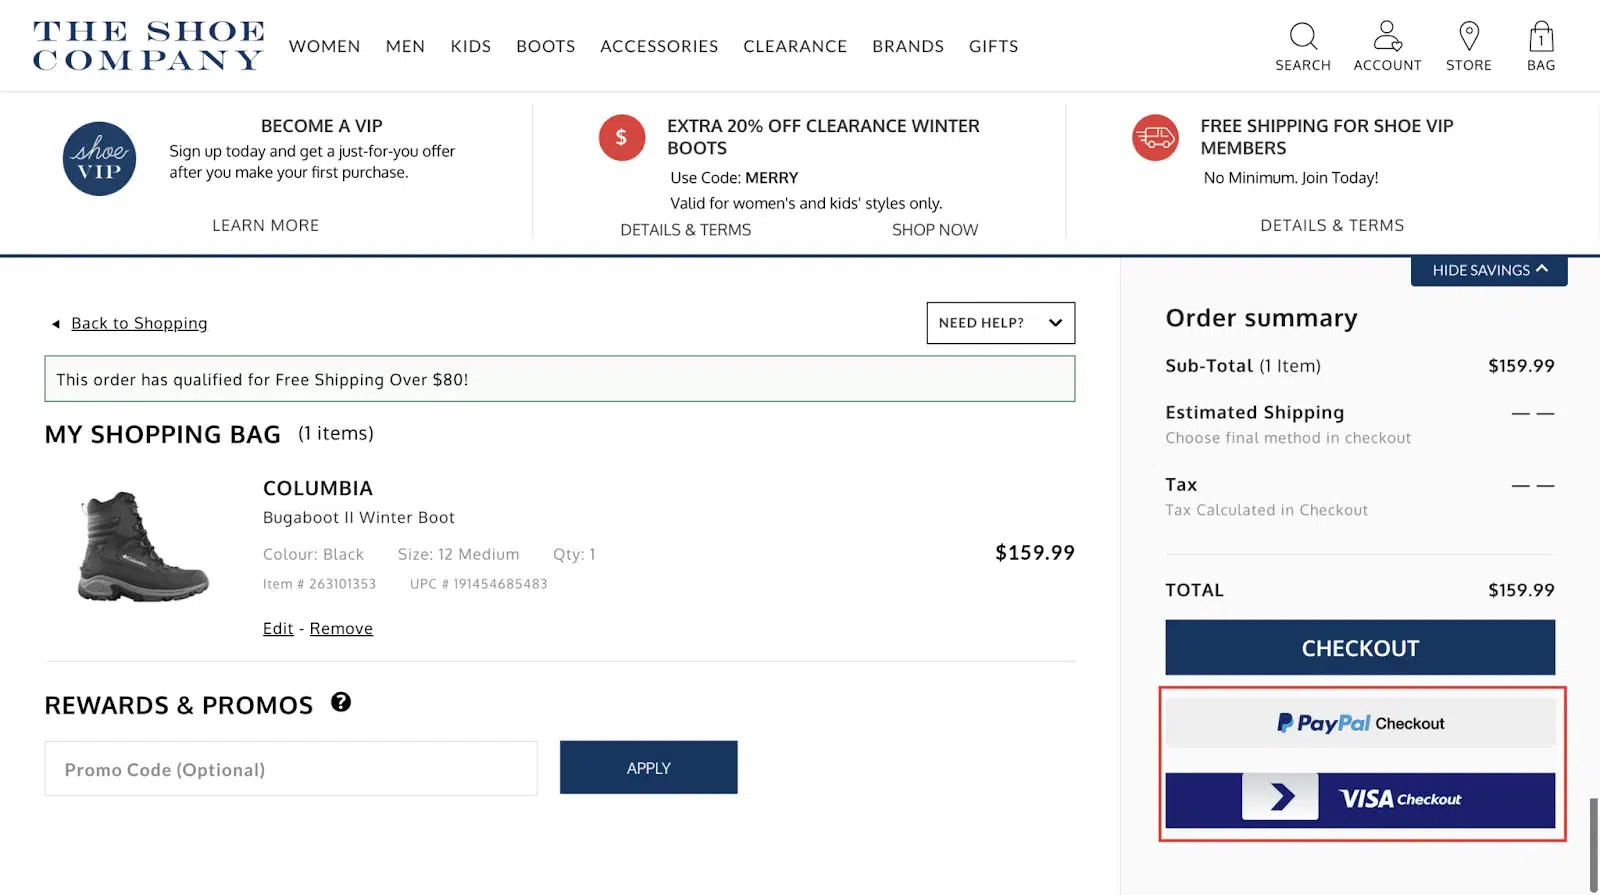Click the Size: 12 Medium text

459,554
